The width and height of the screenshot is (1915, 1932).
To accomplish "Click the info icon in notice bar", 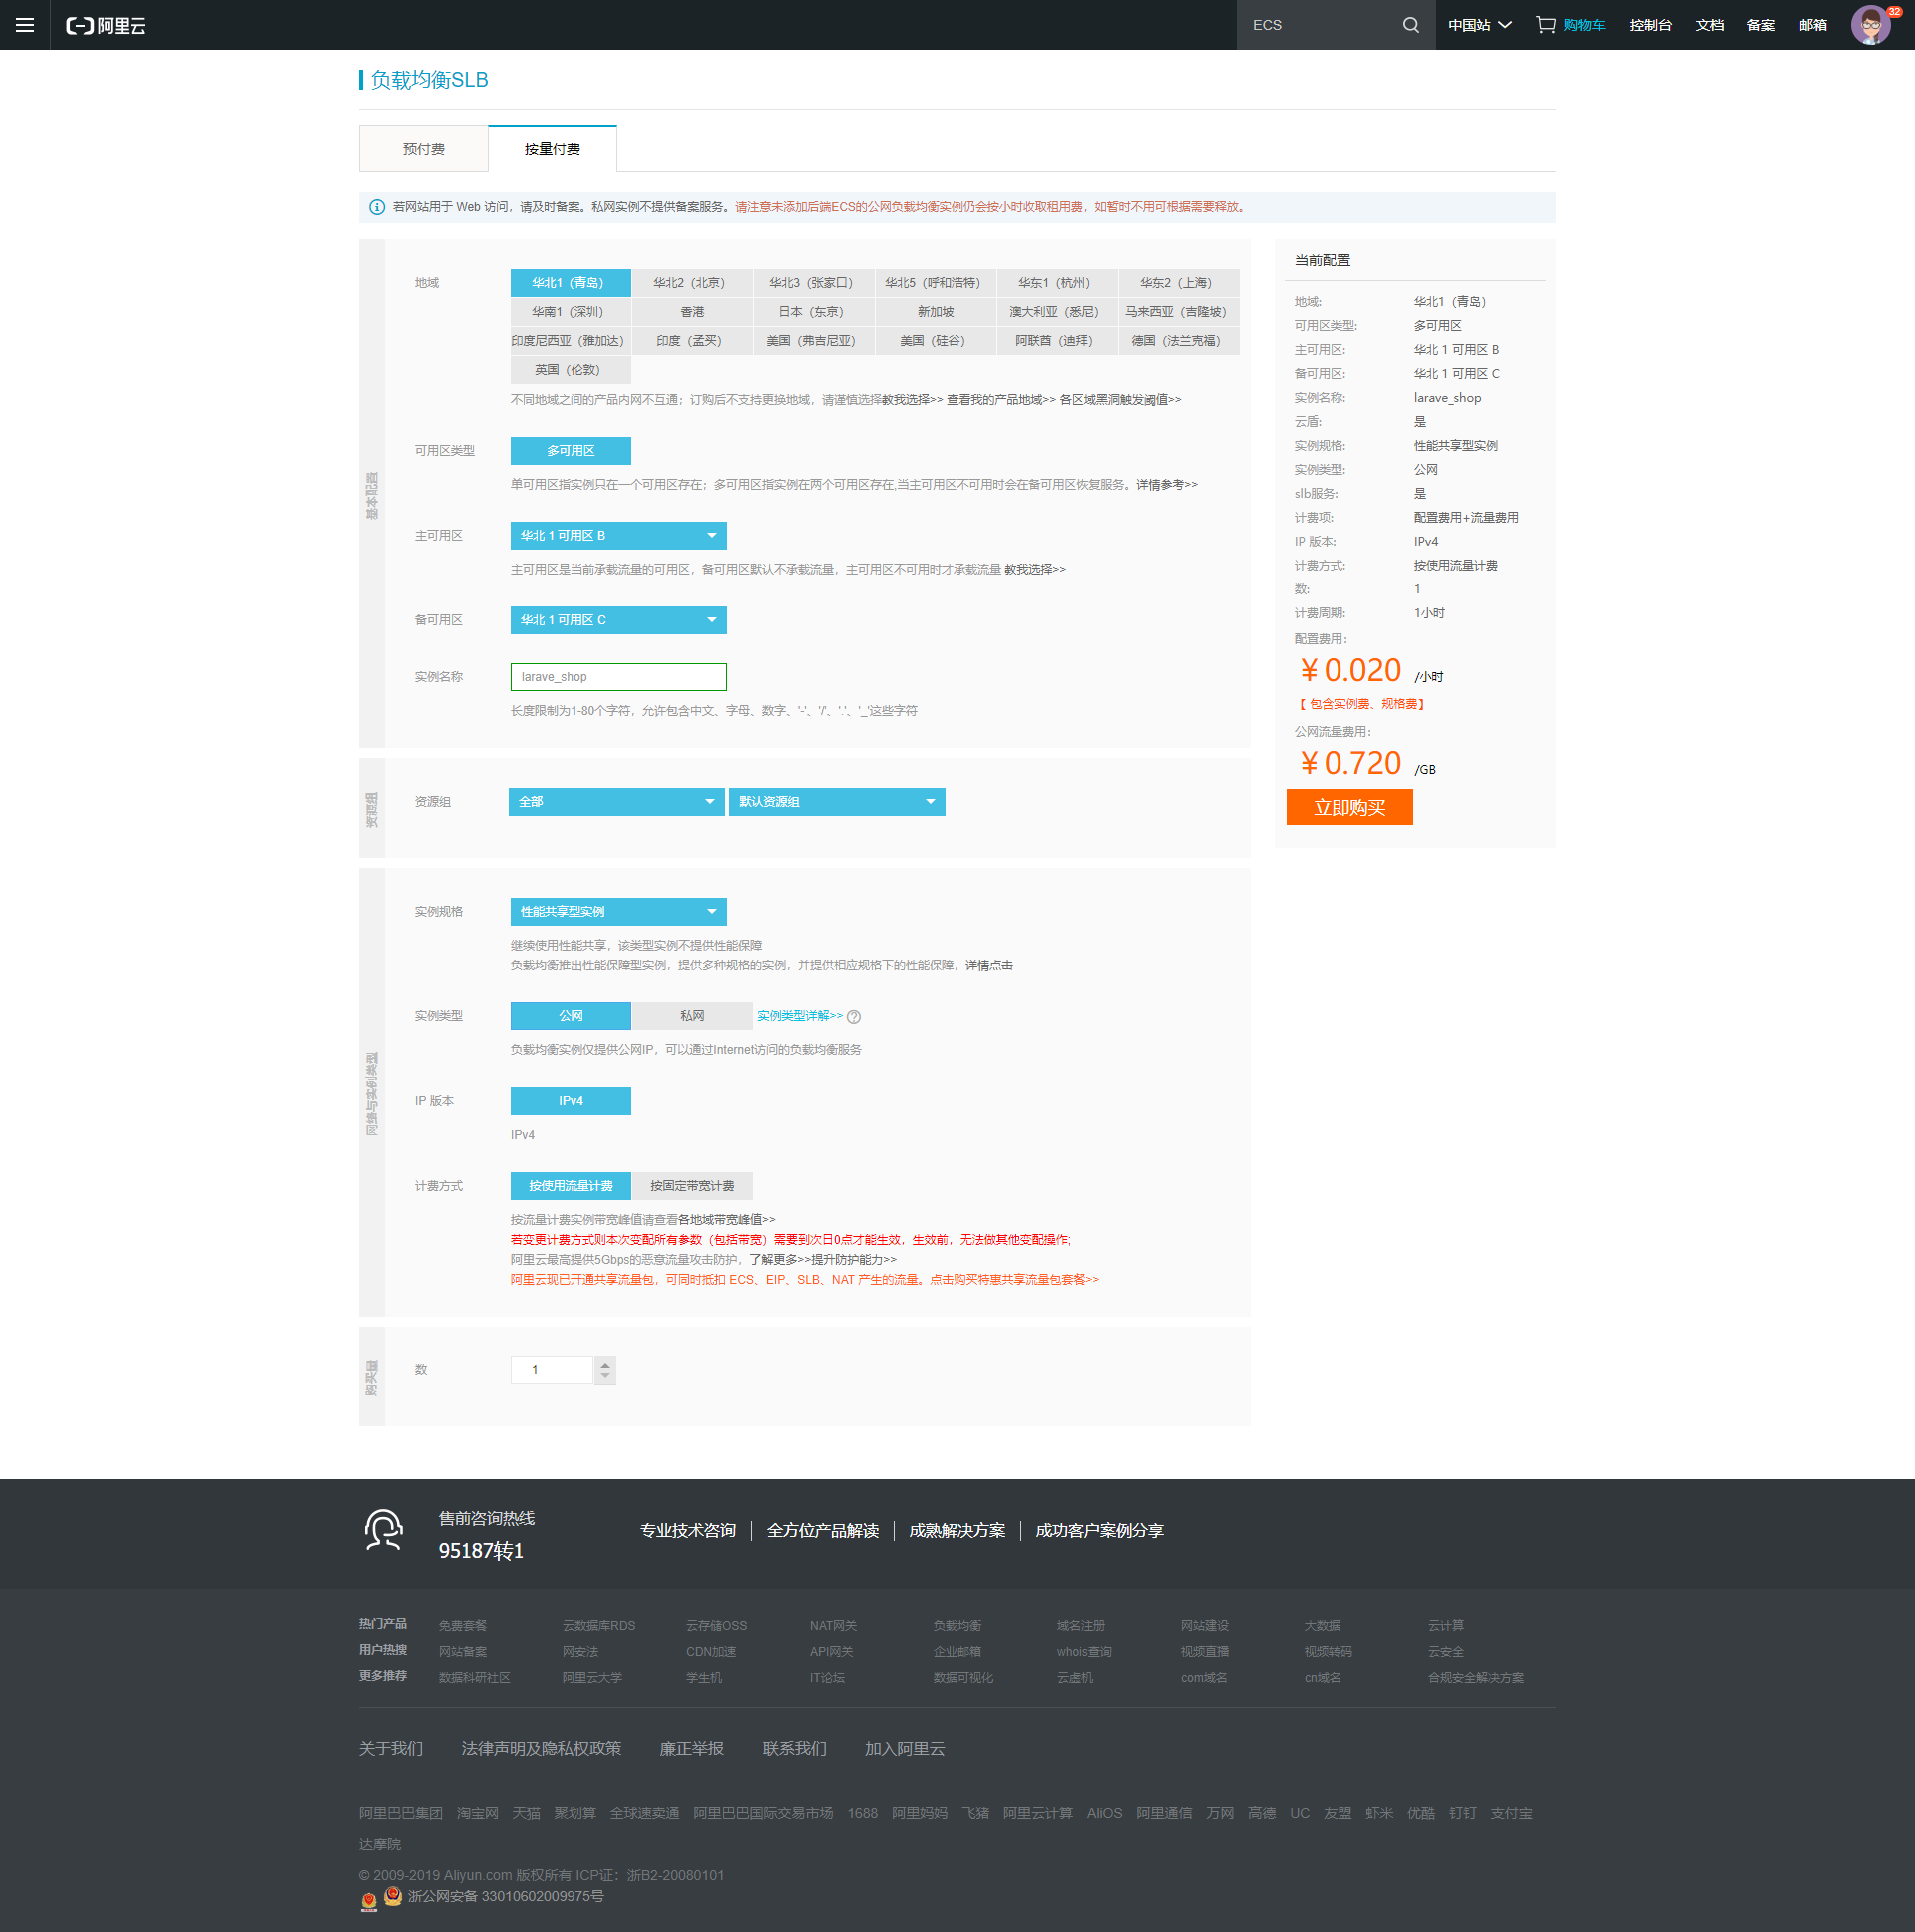I will coord(377,208).
